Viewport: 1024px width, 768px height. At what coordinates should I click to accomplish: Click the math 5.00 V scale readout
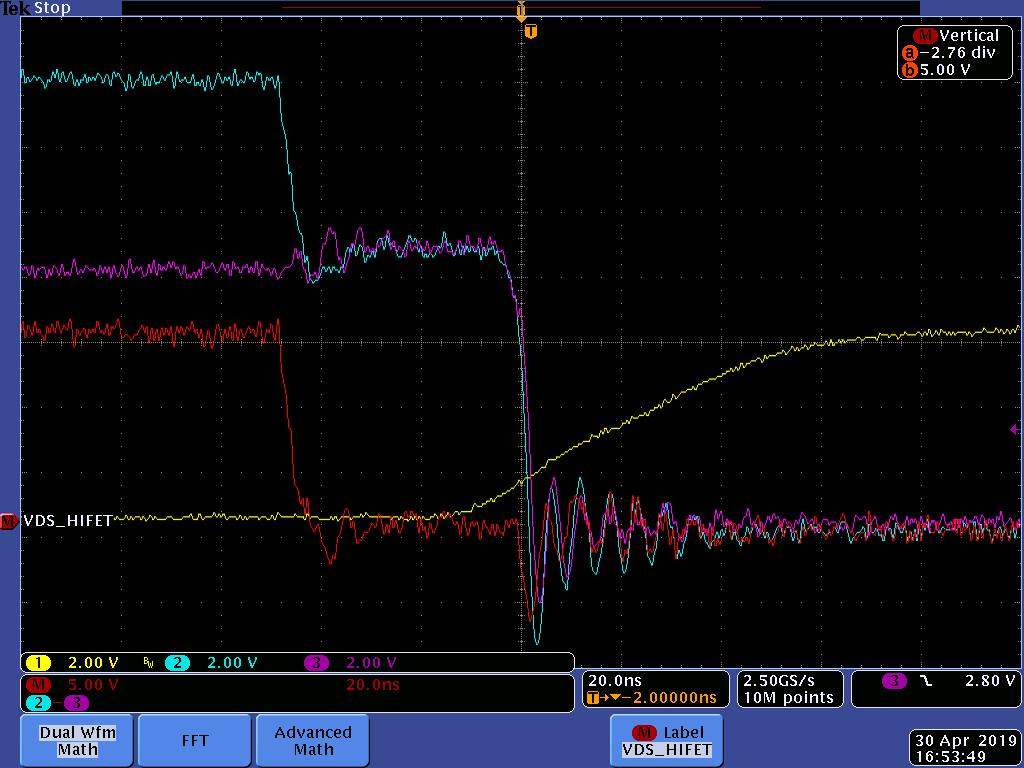93,684
